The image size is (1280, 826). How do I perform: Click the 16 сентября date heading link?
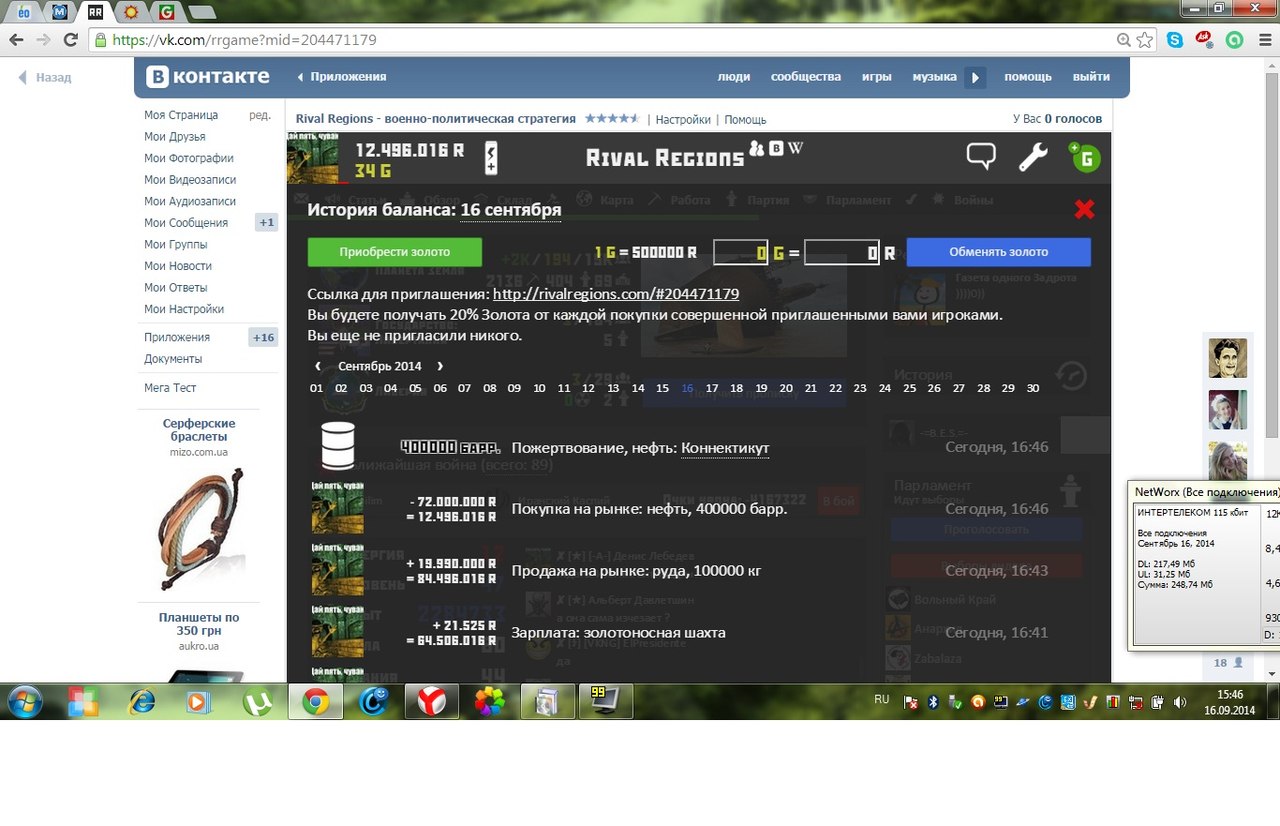tap(510, 209)
